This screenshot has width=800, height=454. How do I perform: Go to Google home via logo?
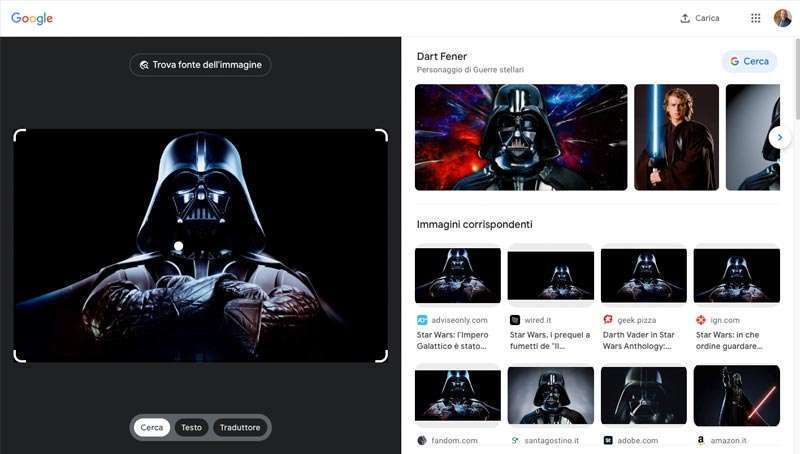[32, 18]
